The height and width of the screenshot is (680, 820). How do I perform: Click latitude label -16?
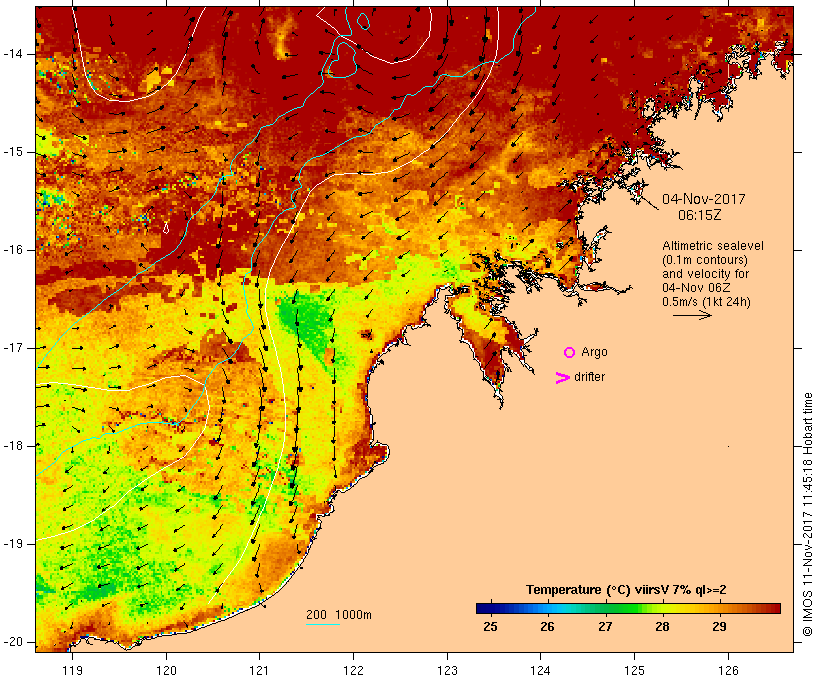pos(12,250)
